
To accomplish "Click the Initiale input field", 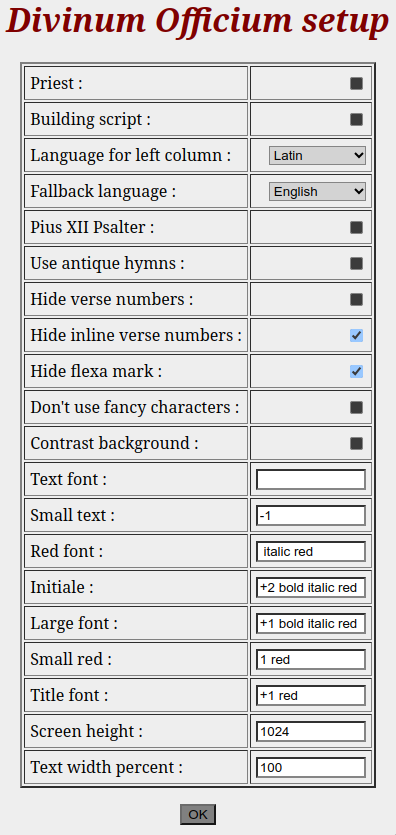I will tap(311, 587).
